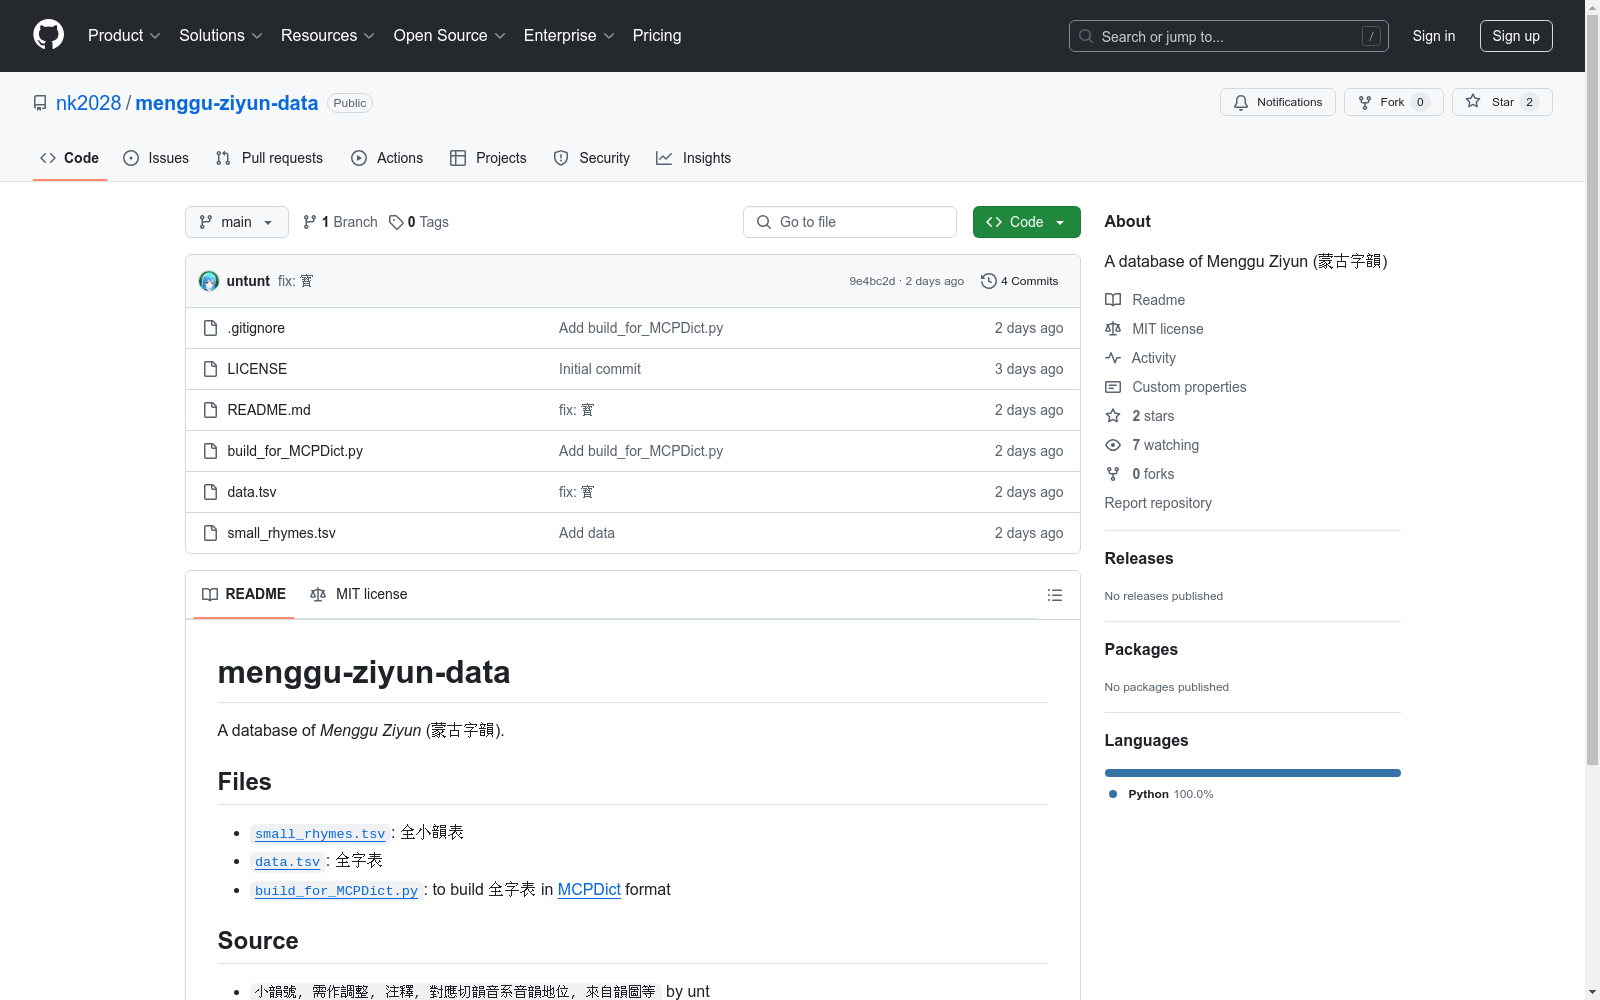Open the Product dropdown menu

124,36
